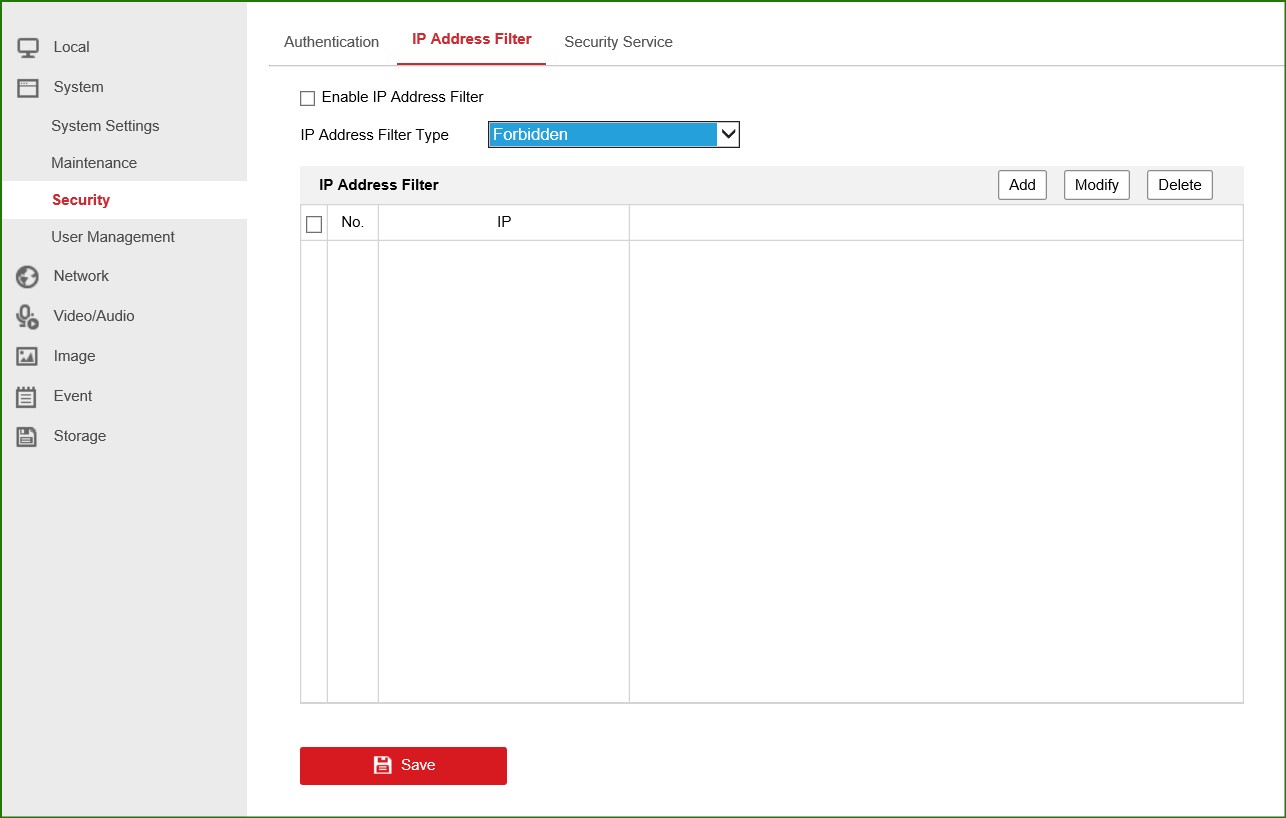The image size is (1286, 818).
Task: Open Network via the globe icon
Action: click(27, 277)
